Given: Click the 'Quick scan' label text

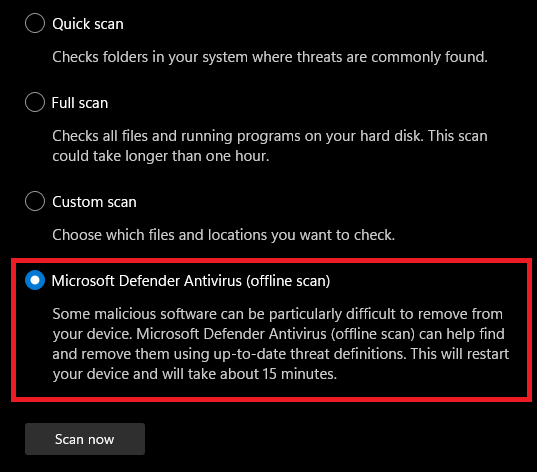Looking at the screenshot, I should [x=88, y=24].
